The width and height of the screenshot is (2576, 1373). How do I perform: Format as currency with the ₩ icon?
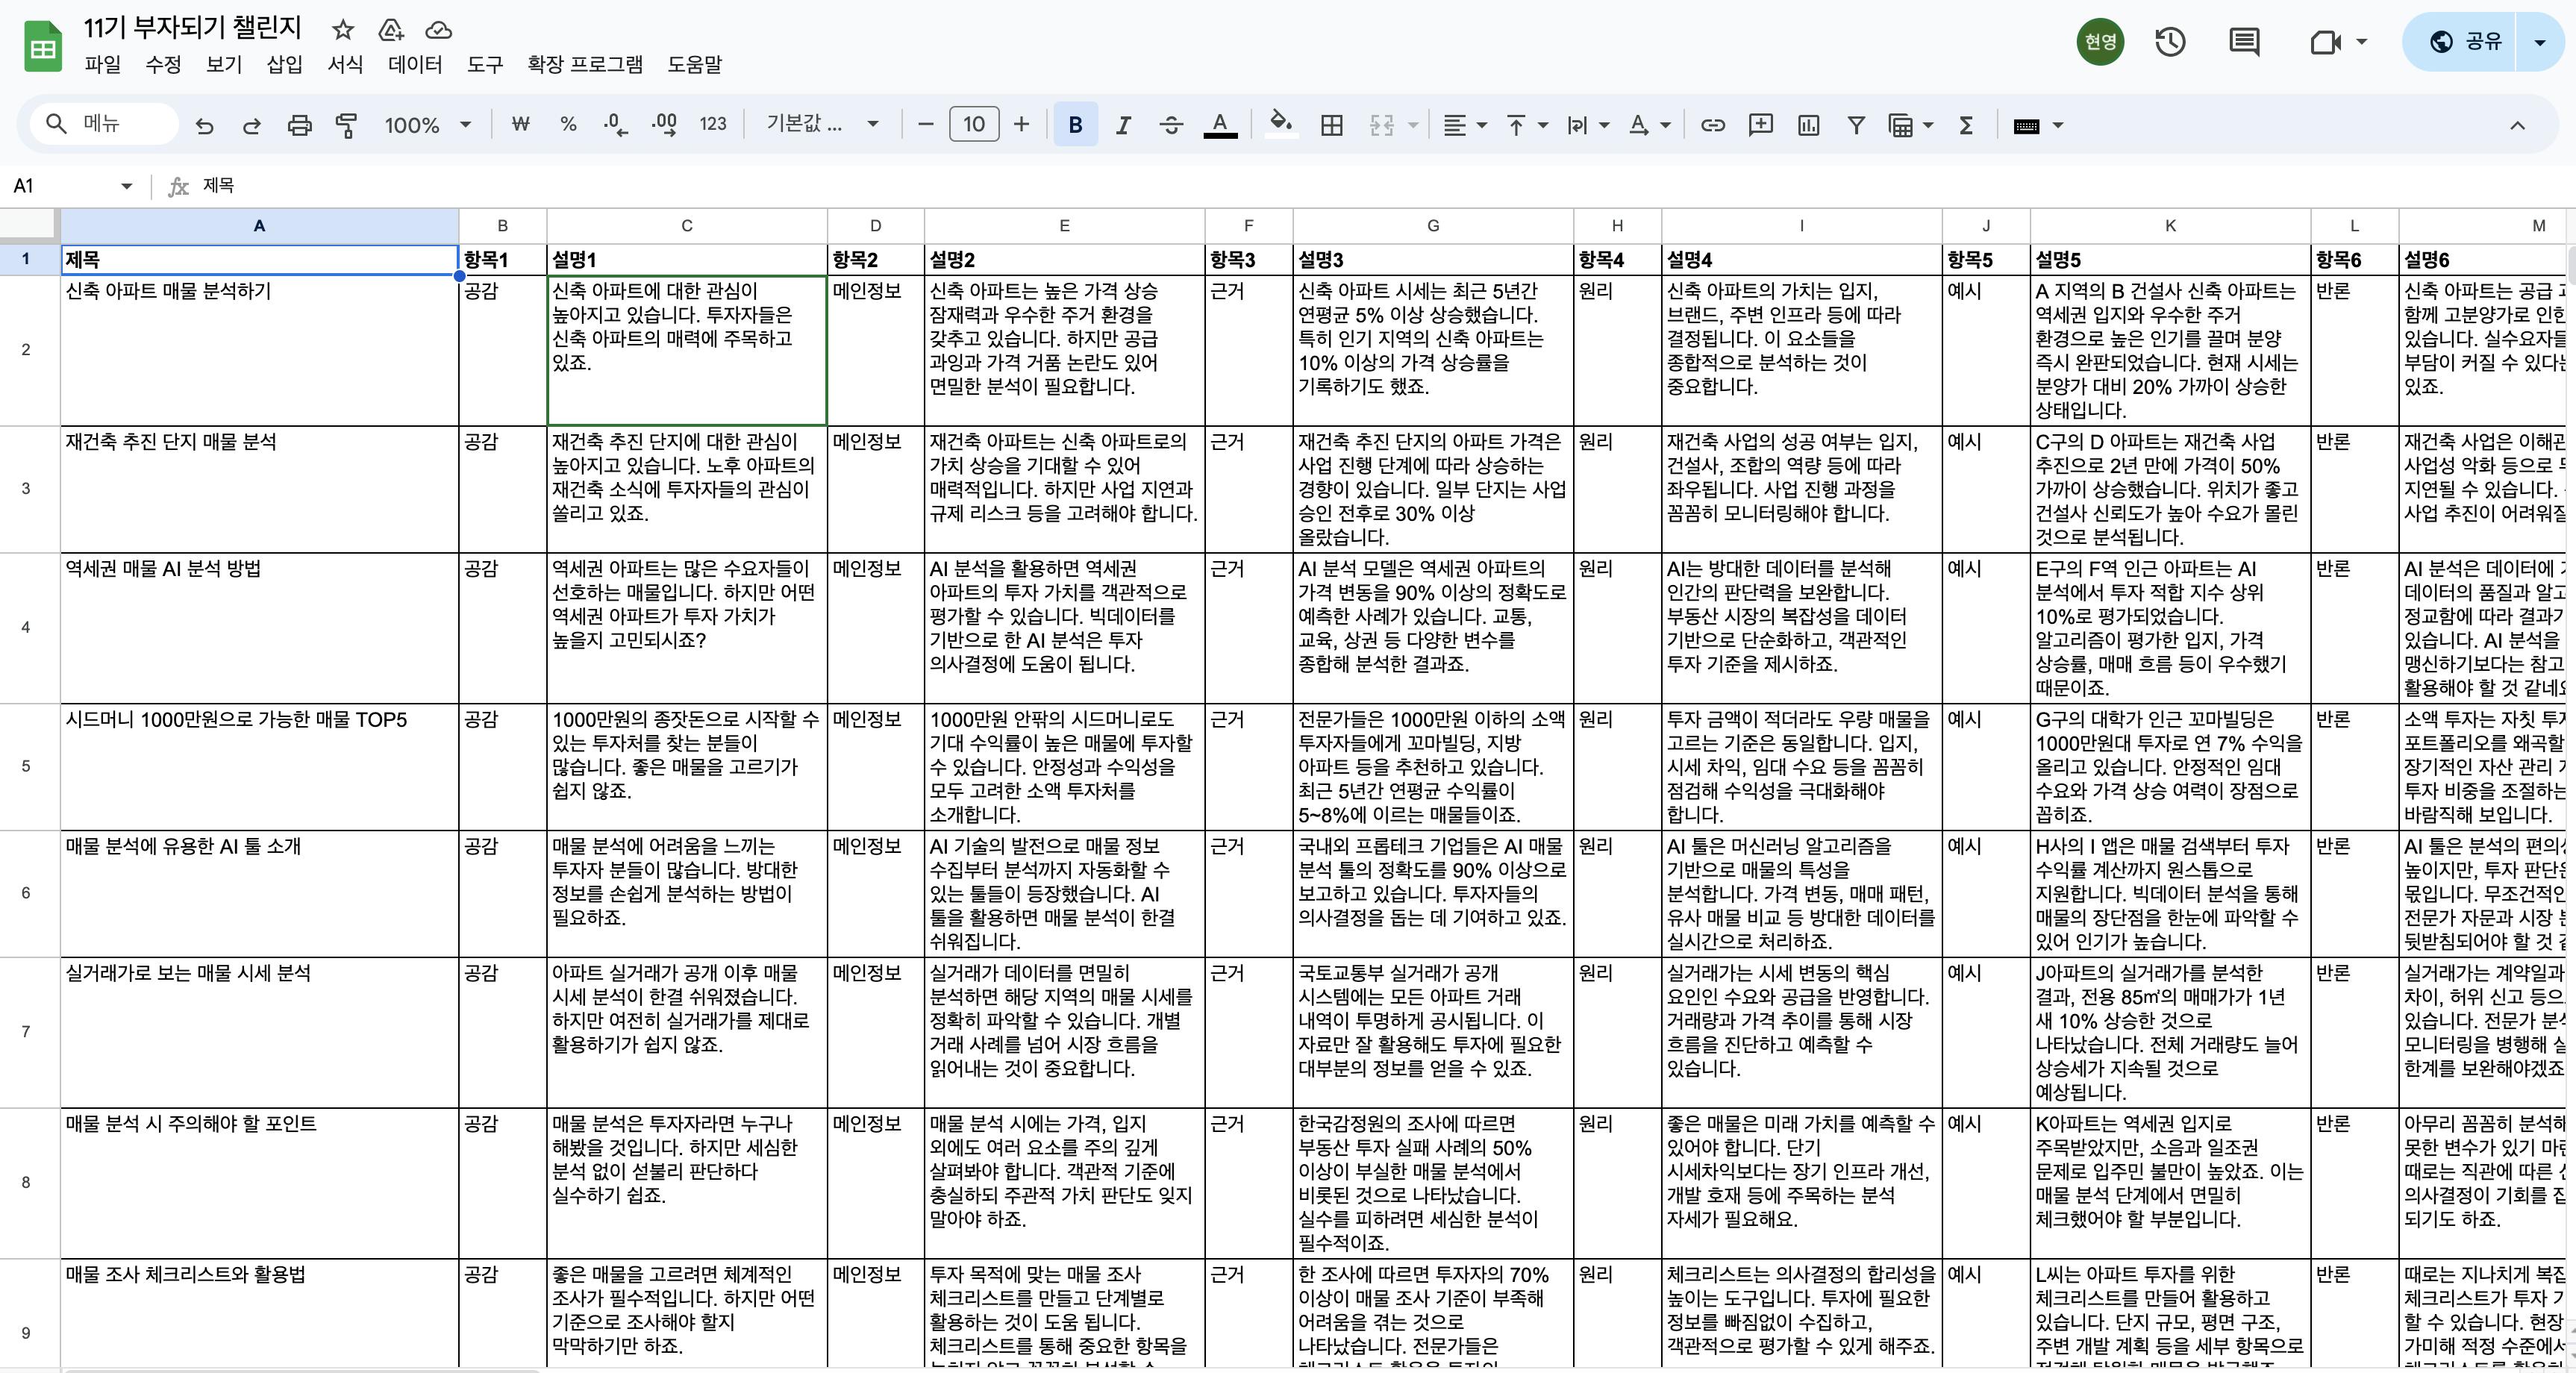click(x=520, y=124)
